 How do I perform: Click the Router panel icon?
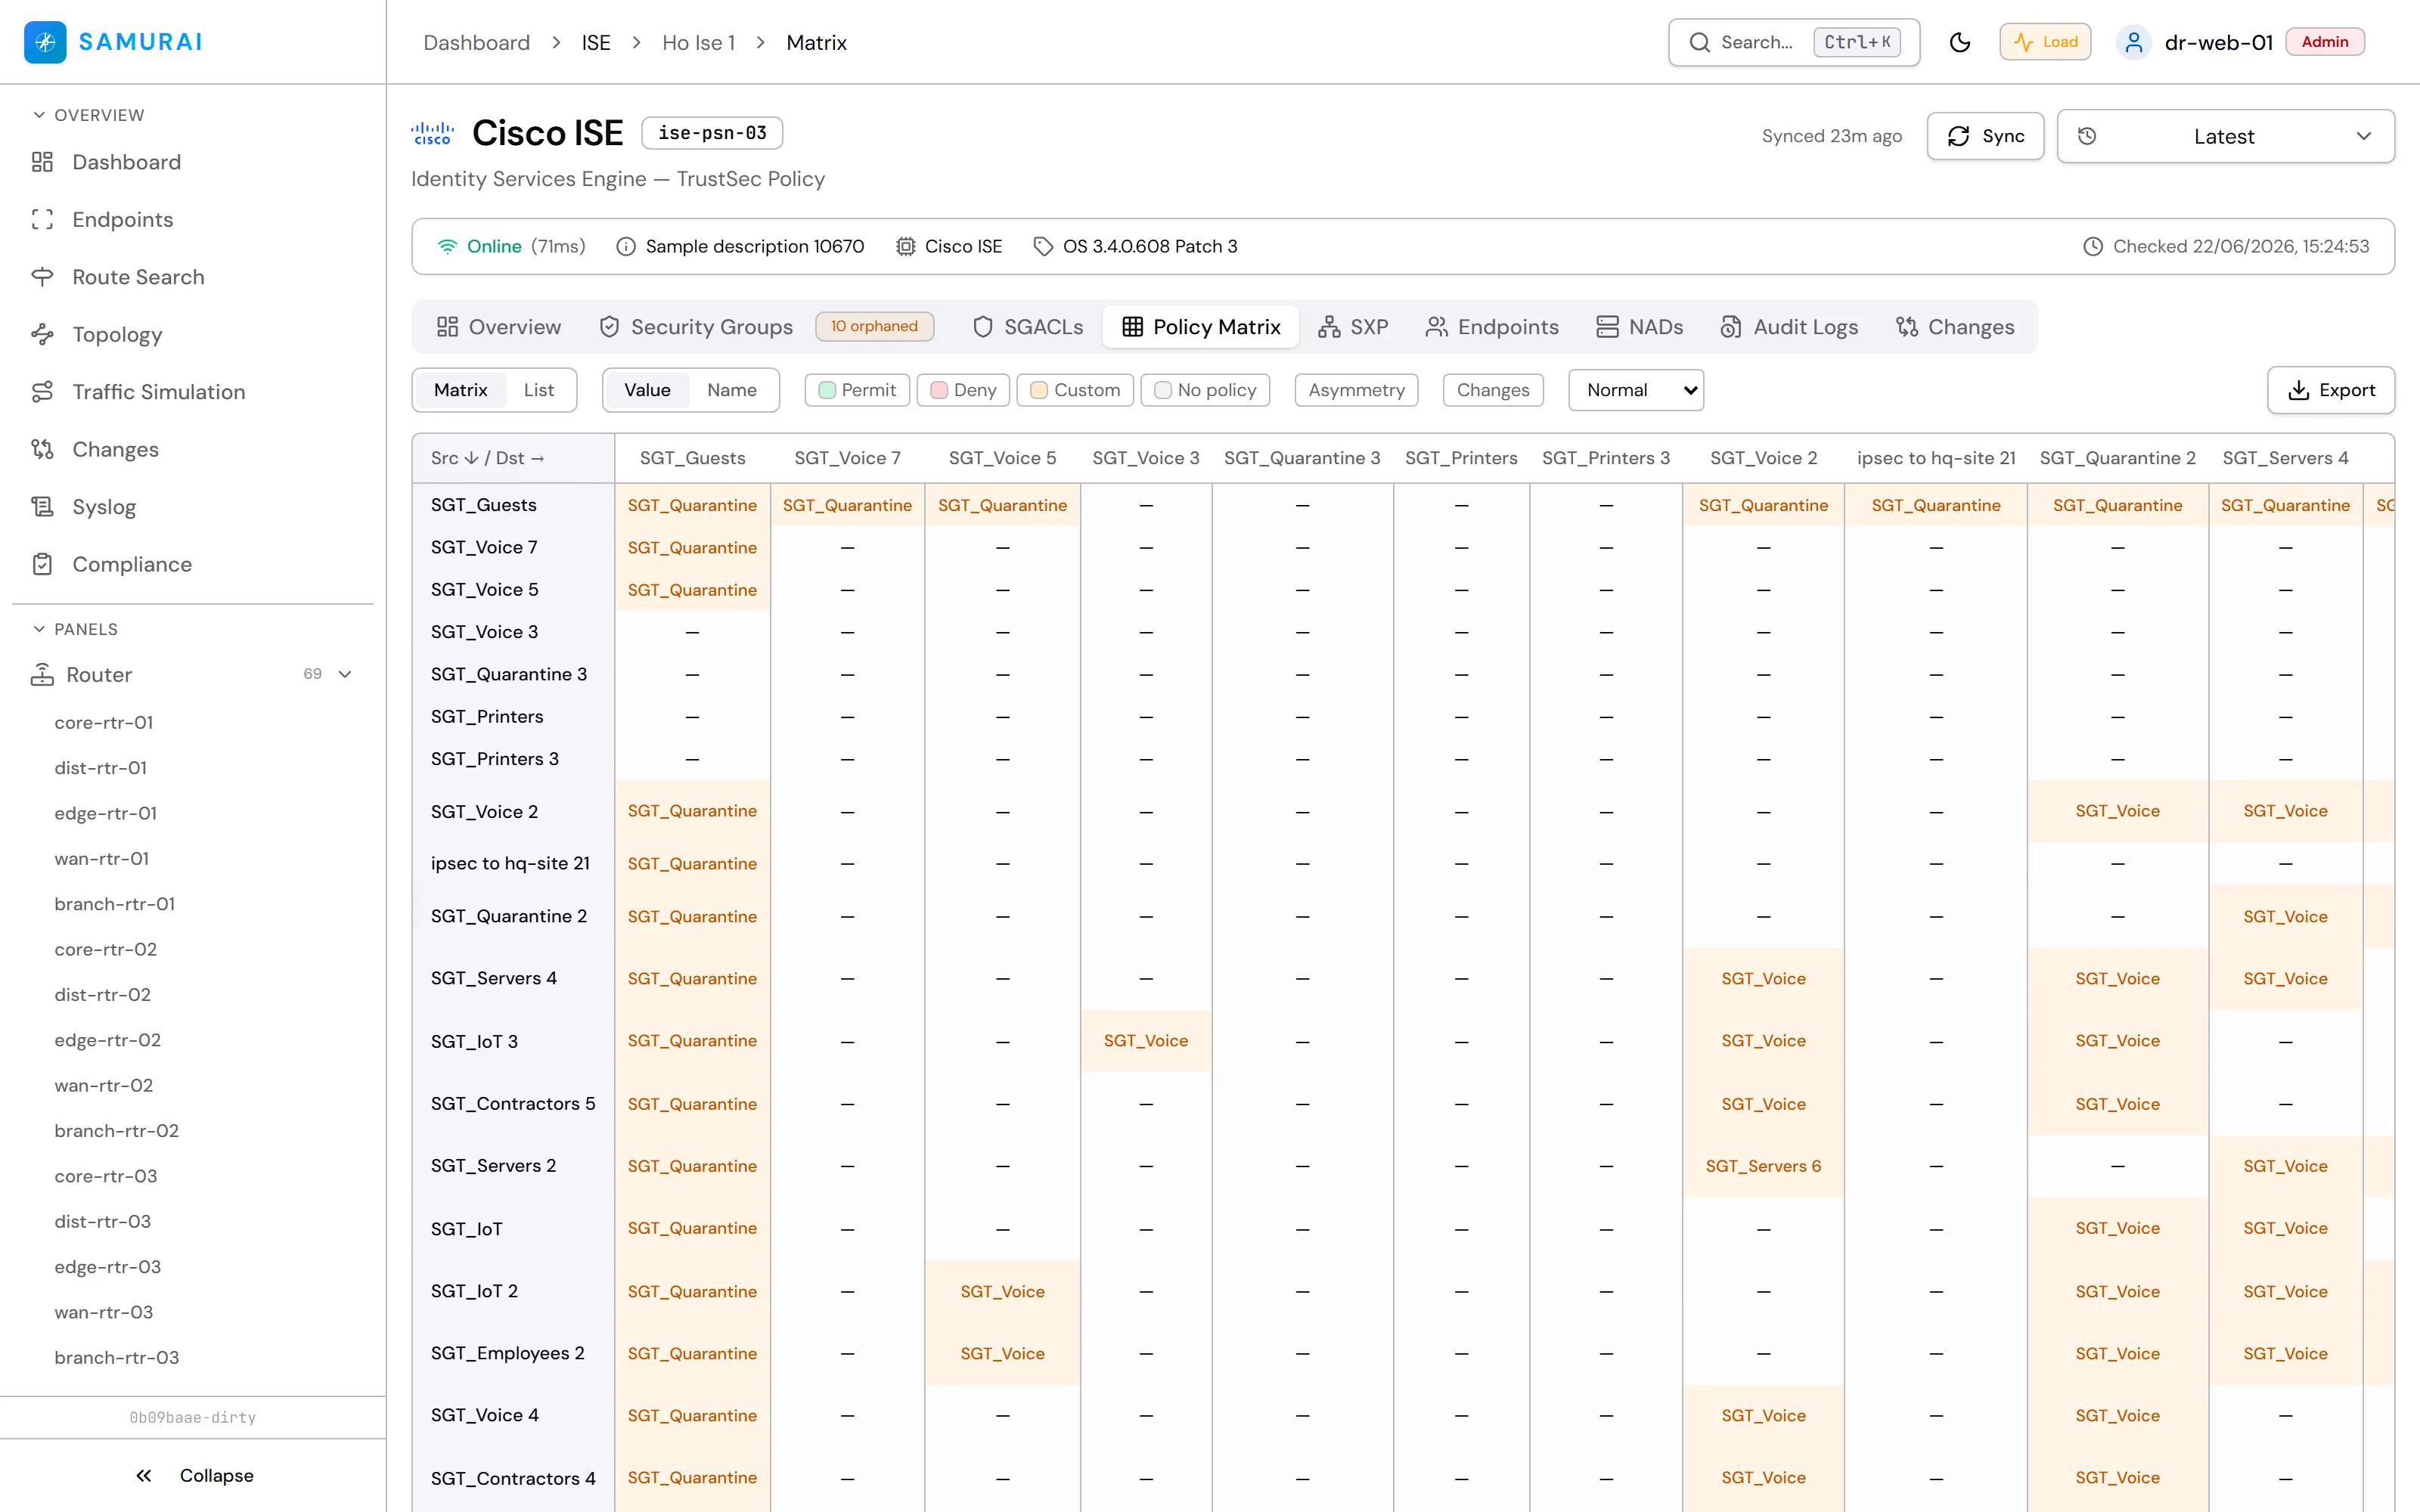click(42, 675)
